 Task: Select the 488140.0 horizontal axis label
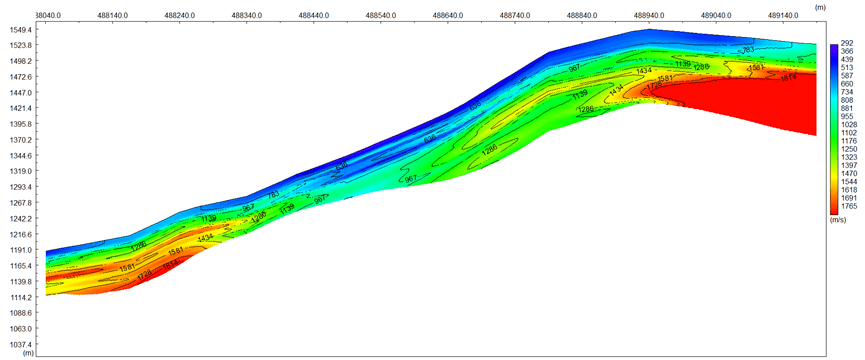click(x=113, y=16)
